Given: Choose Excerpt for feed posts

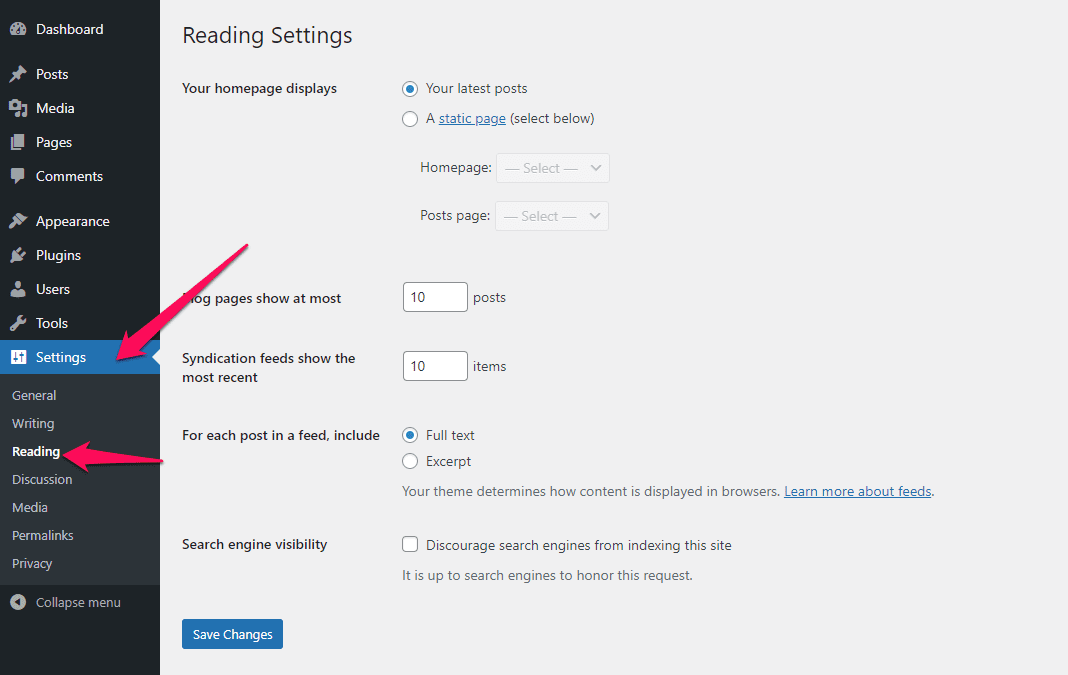Looking at the screenshot, I should 410,461.
